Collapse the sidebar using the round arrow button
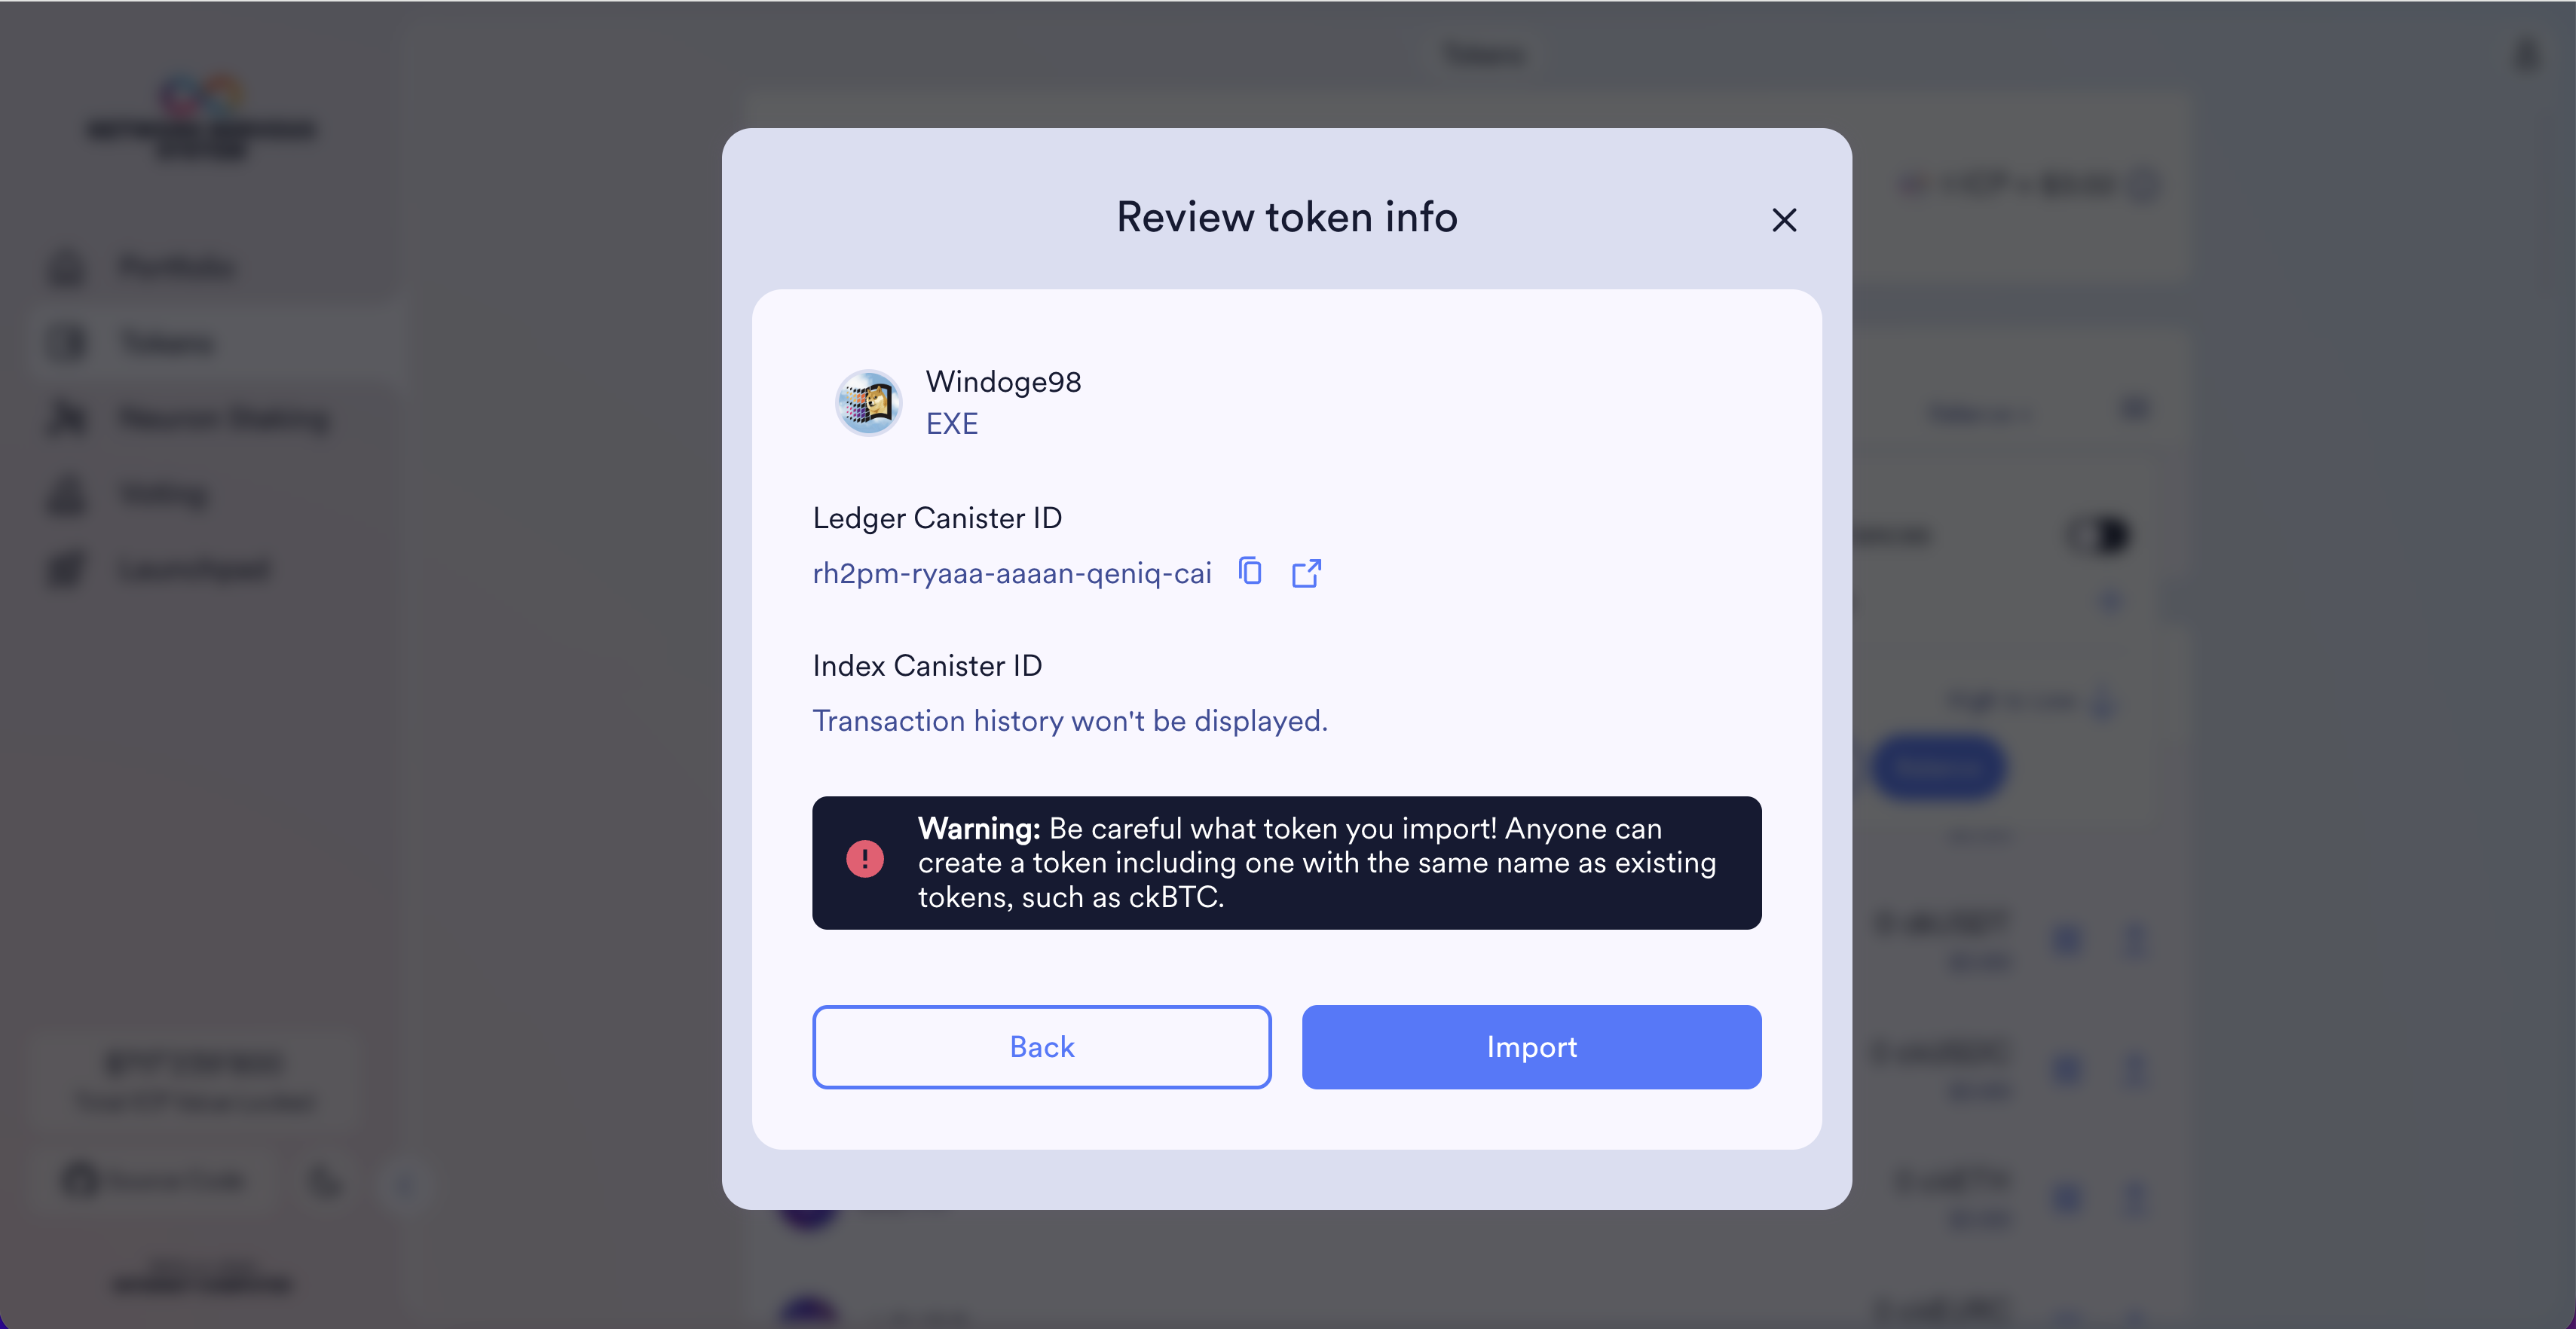 tap(406, 1184)
